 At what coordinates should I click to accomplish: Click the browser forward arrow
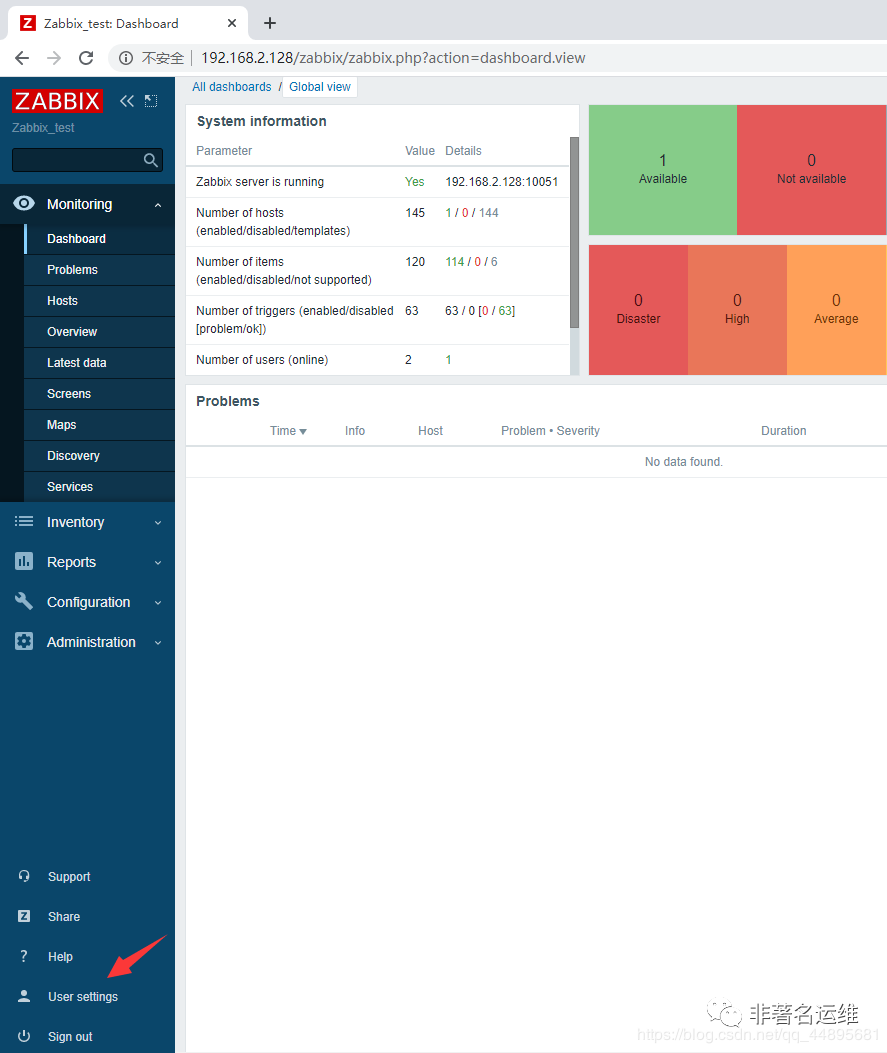tap(54, 58)
